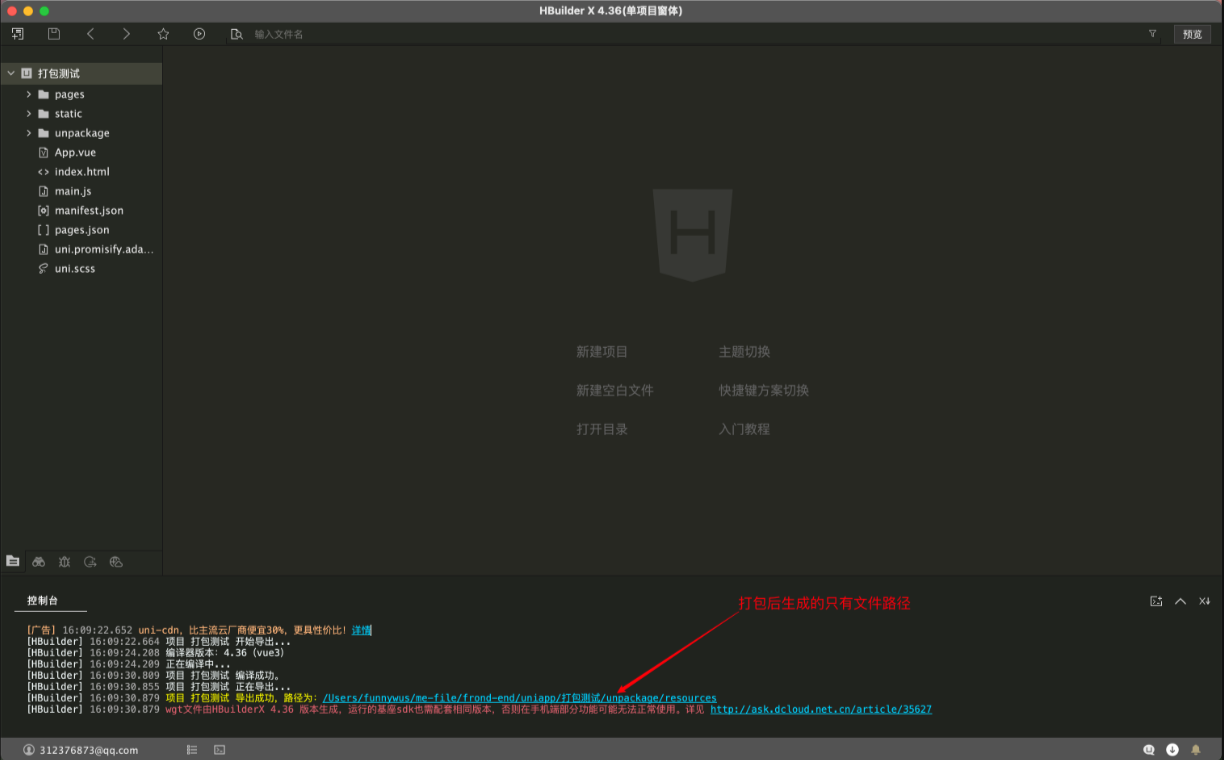
Task: Collapse the console panel with the up chevron
Action: (1180, 601)
